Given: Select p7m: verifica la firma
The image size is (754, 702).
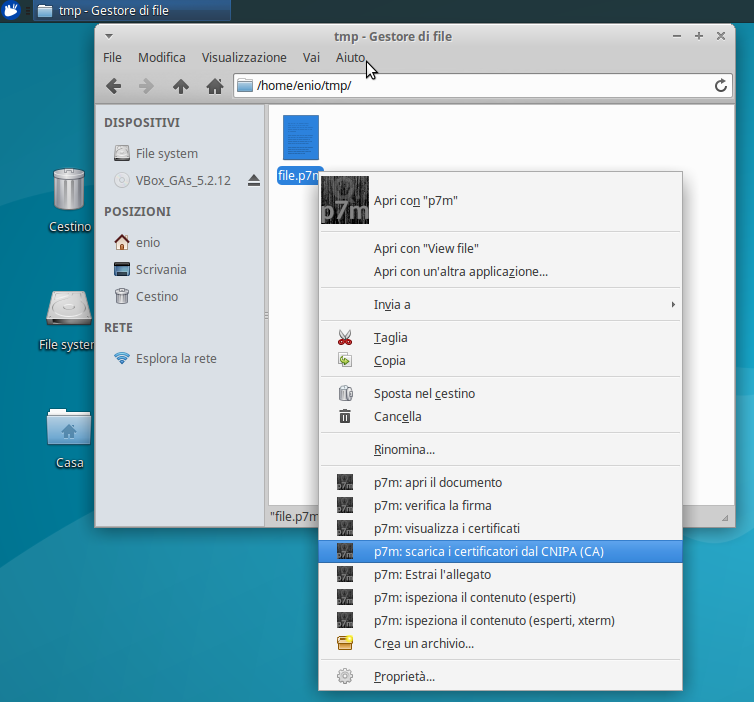Looking at the screenshot, I should (432, 505).
